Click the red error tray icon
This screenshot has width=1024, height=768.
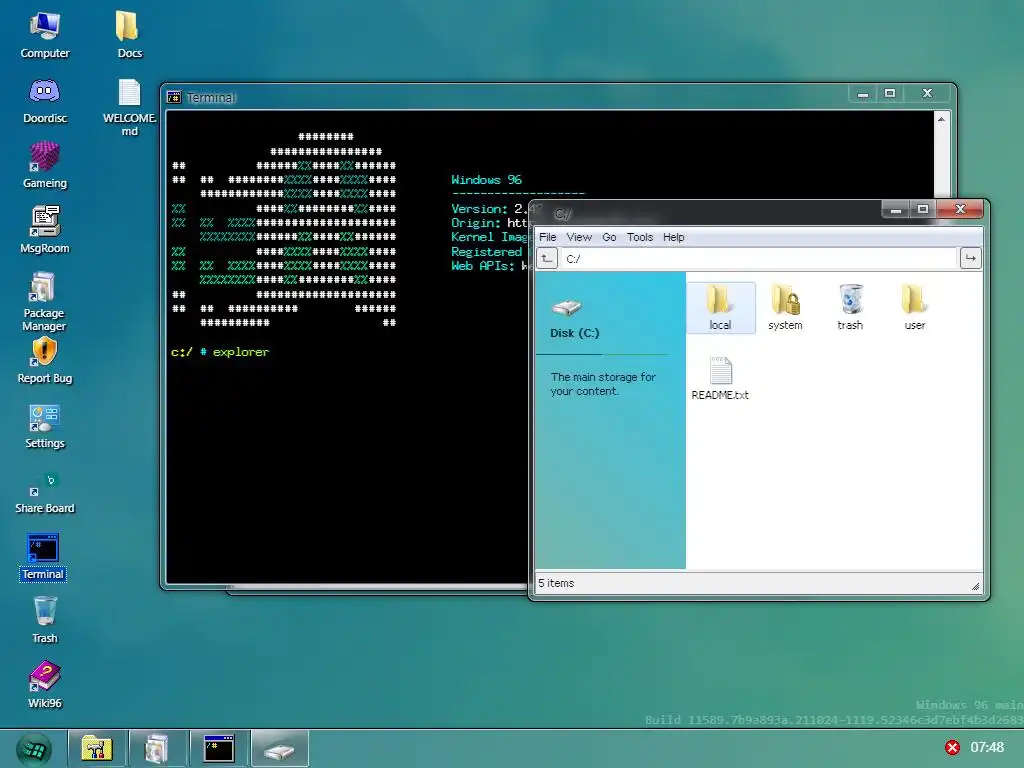point(952,747)
